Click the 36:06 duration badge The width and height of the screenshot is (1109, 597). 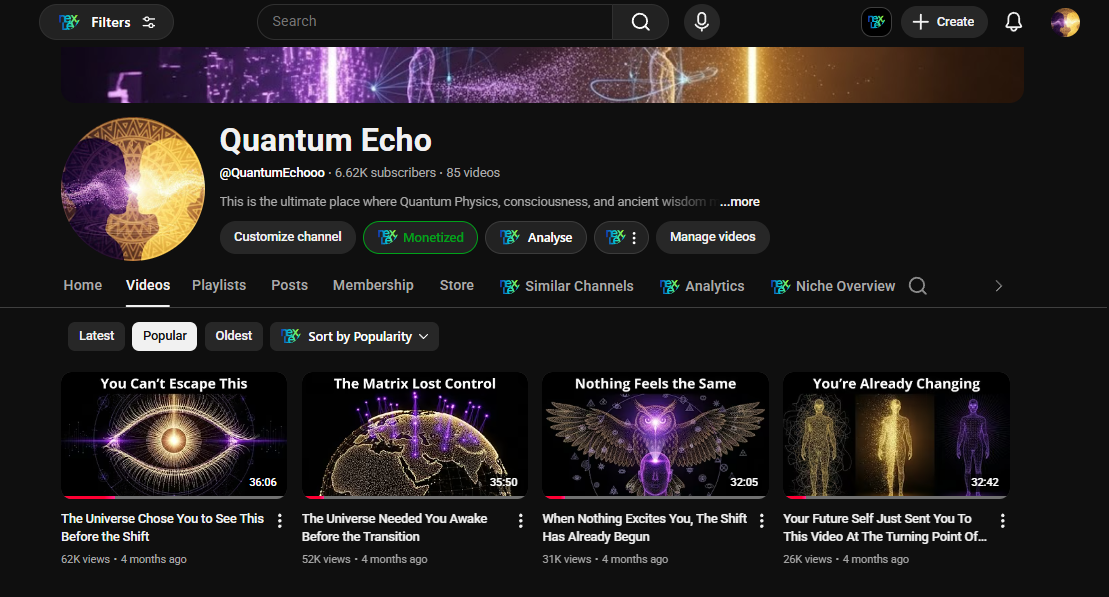point(263,482)
